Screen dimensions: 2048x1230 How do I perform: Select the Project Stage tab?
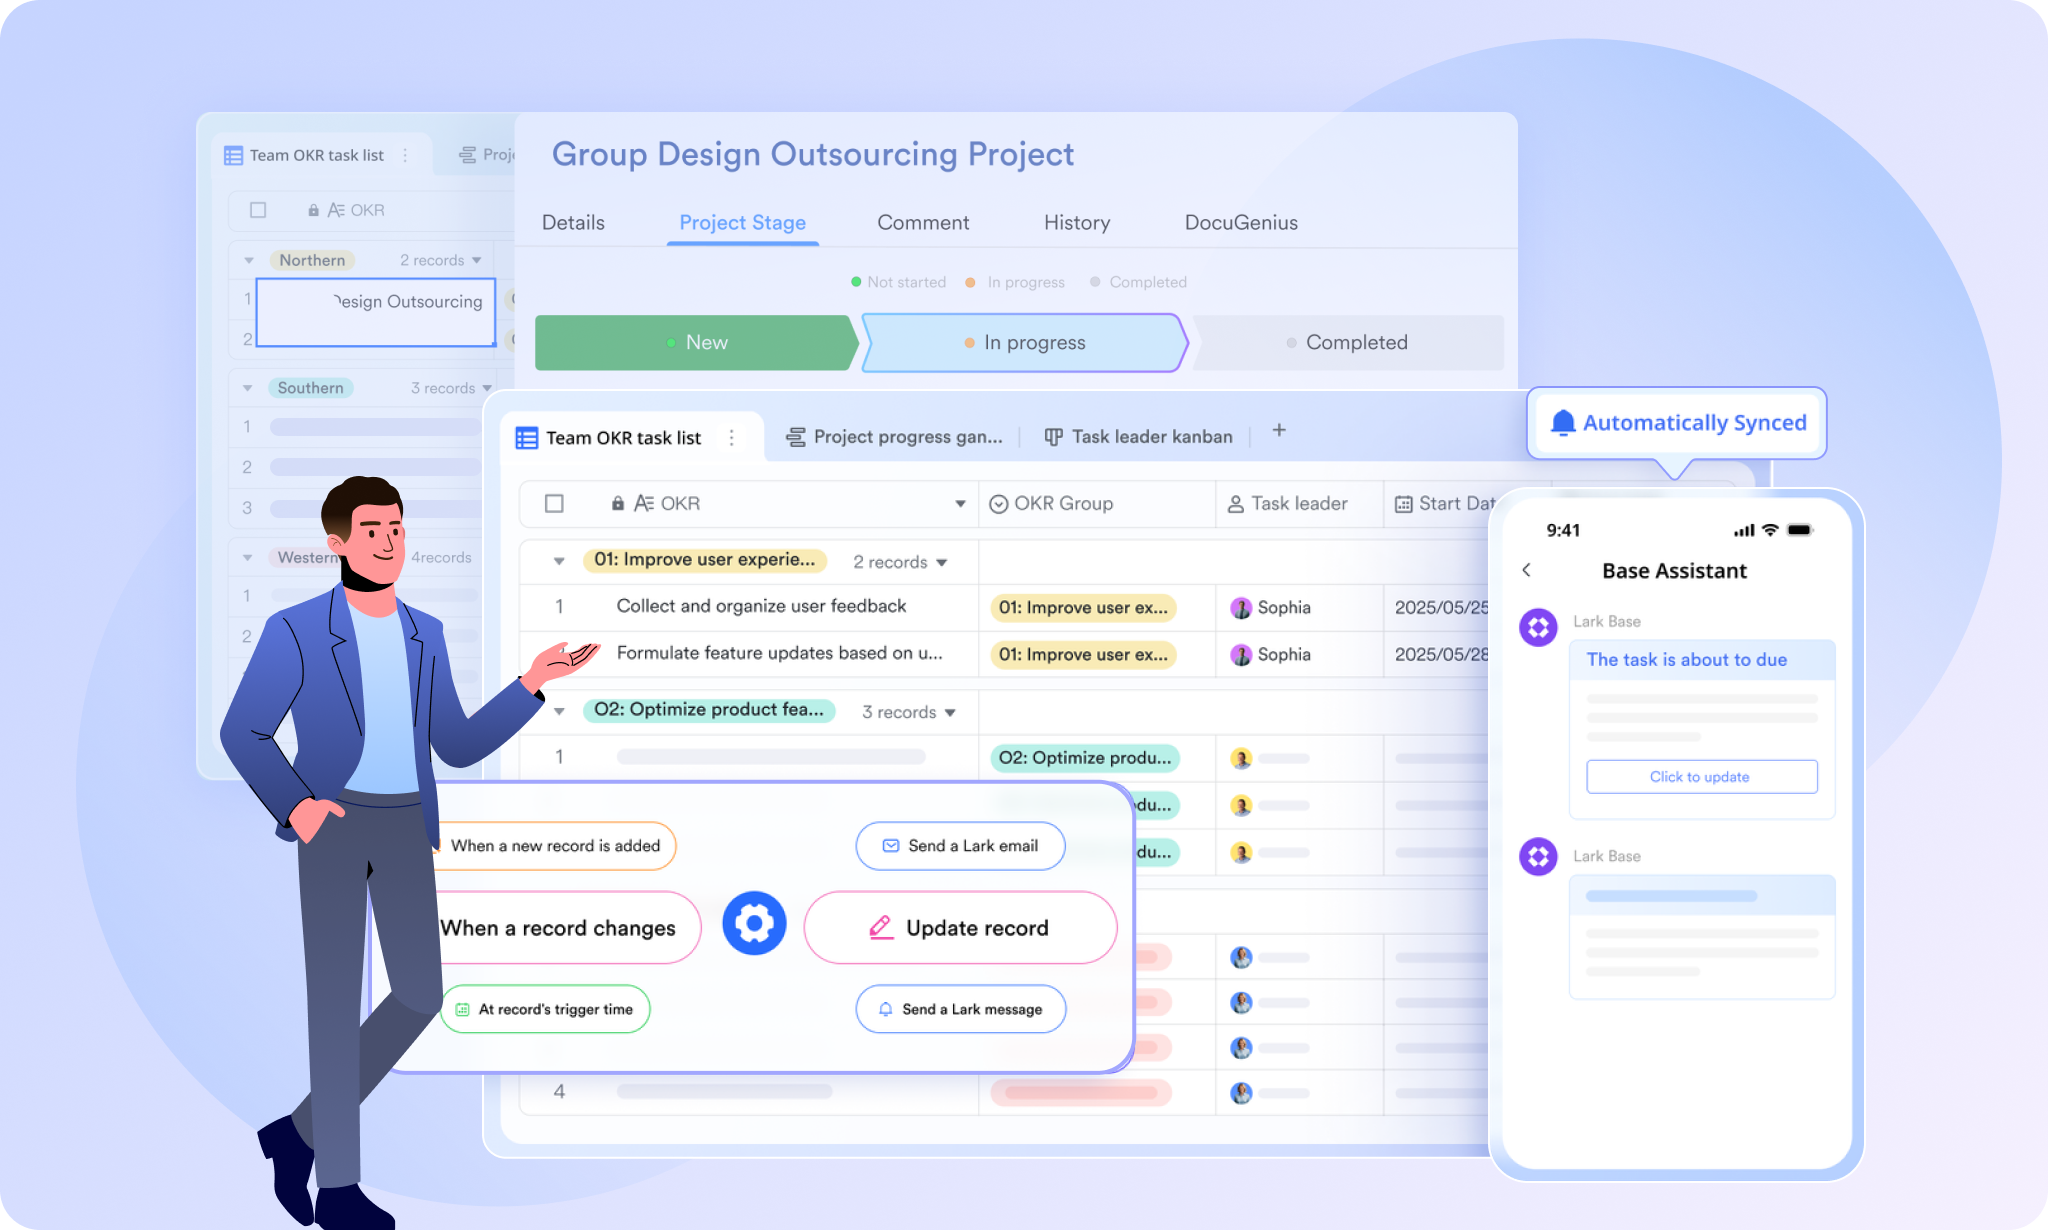[x=743, y=222]
